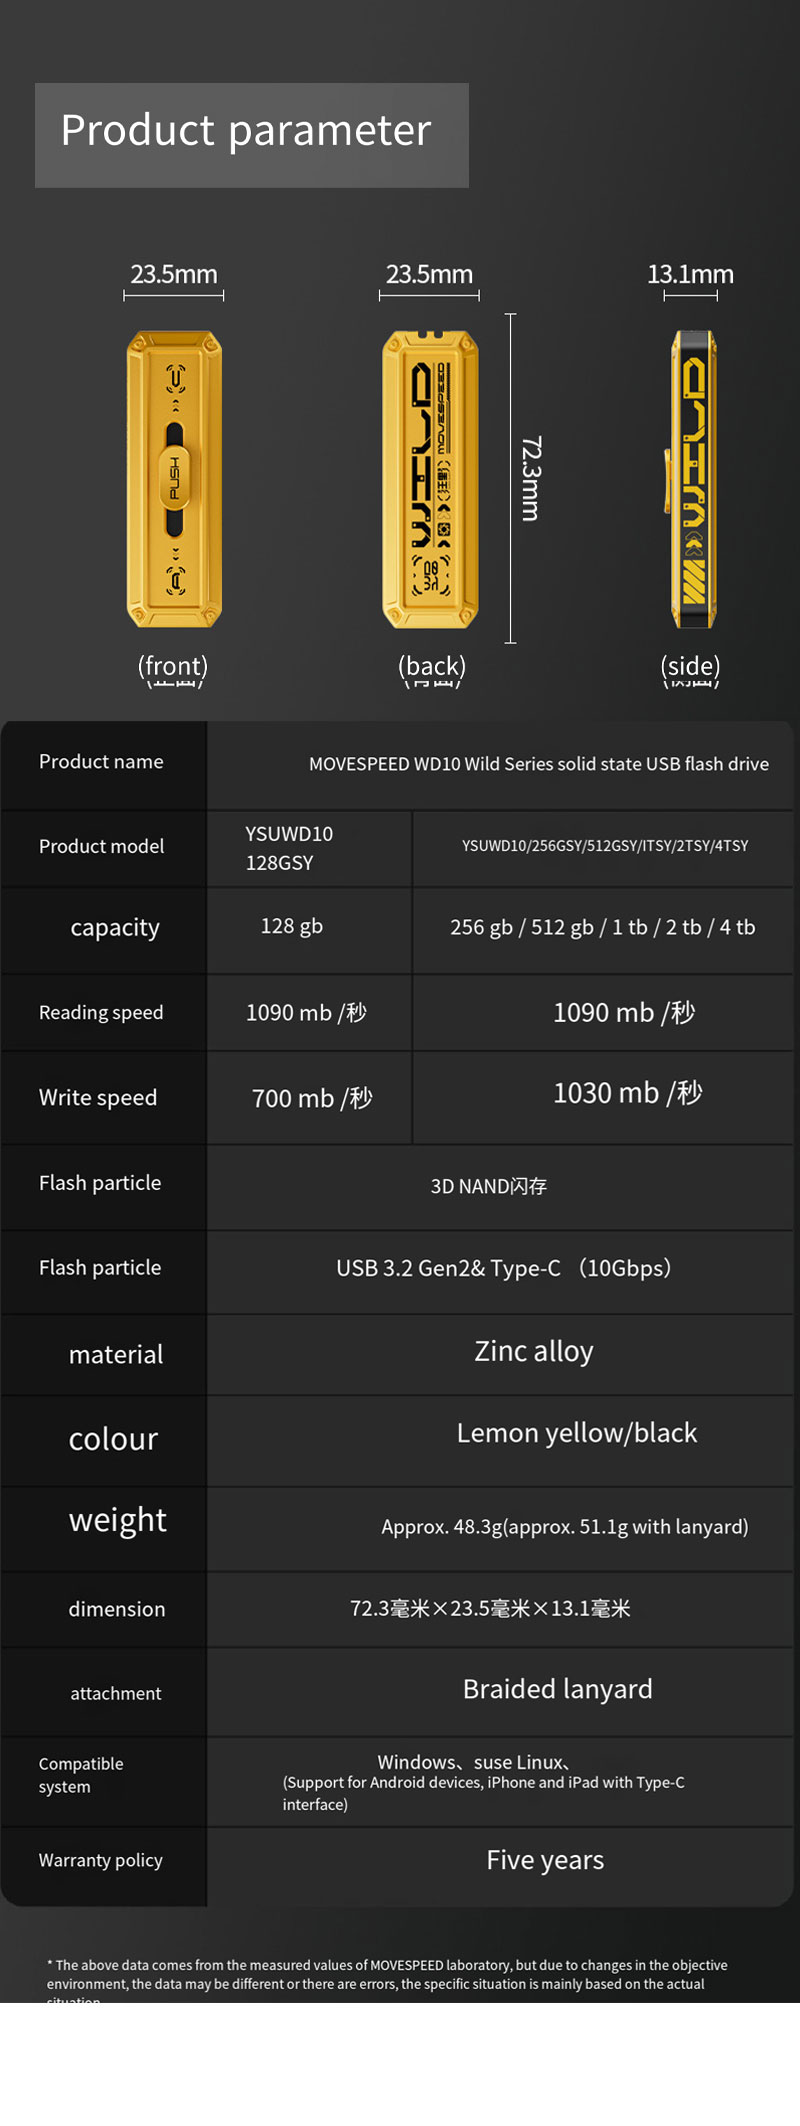The height and width of the screenshot is (2126, 800).
Task: Click the back view drive image
Action: [x=430, y=479]
